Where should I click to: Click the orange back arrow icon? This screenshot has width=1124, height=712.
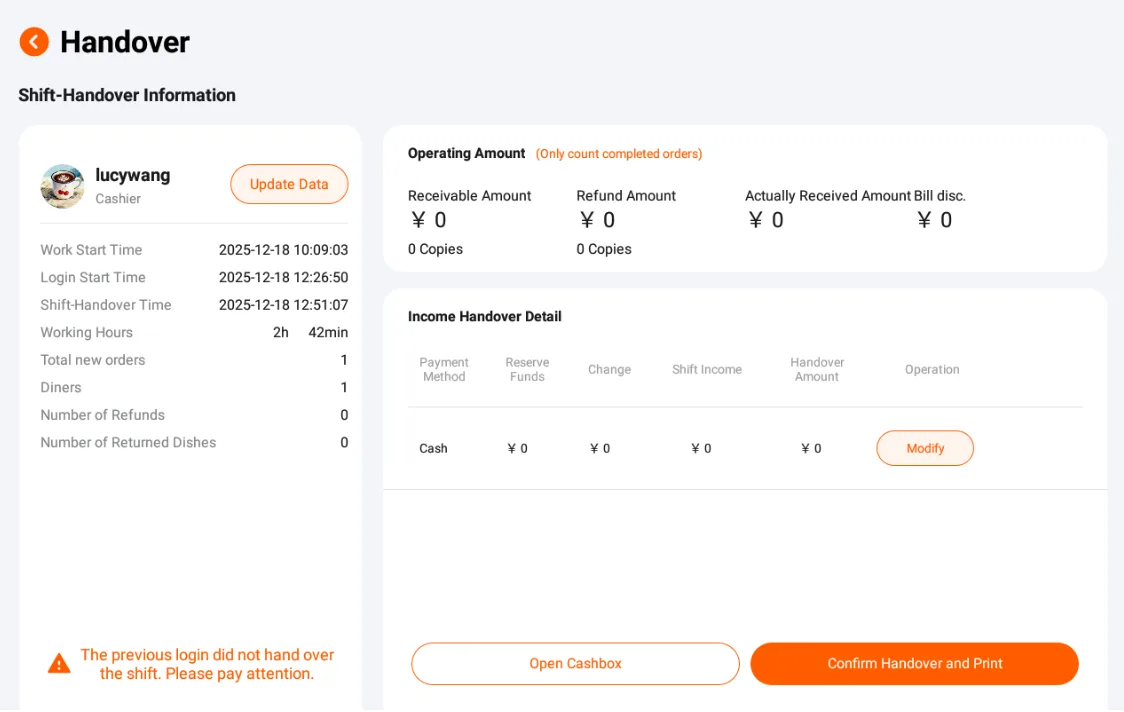pyautogui.click(x=34, y=42)
